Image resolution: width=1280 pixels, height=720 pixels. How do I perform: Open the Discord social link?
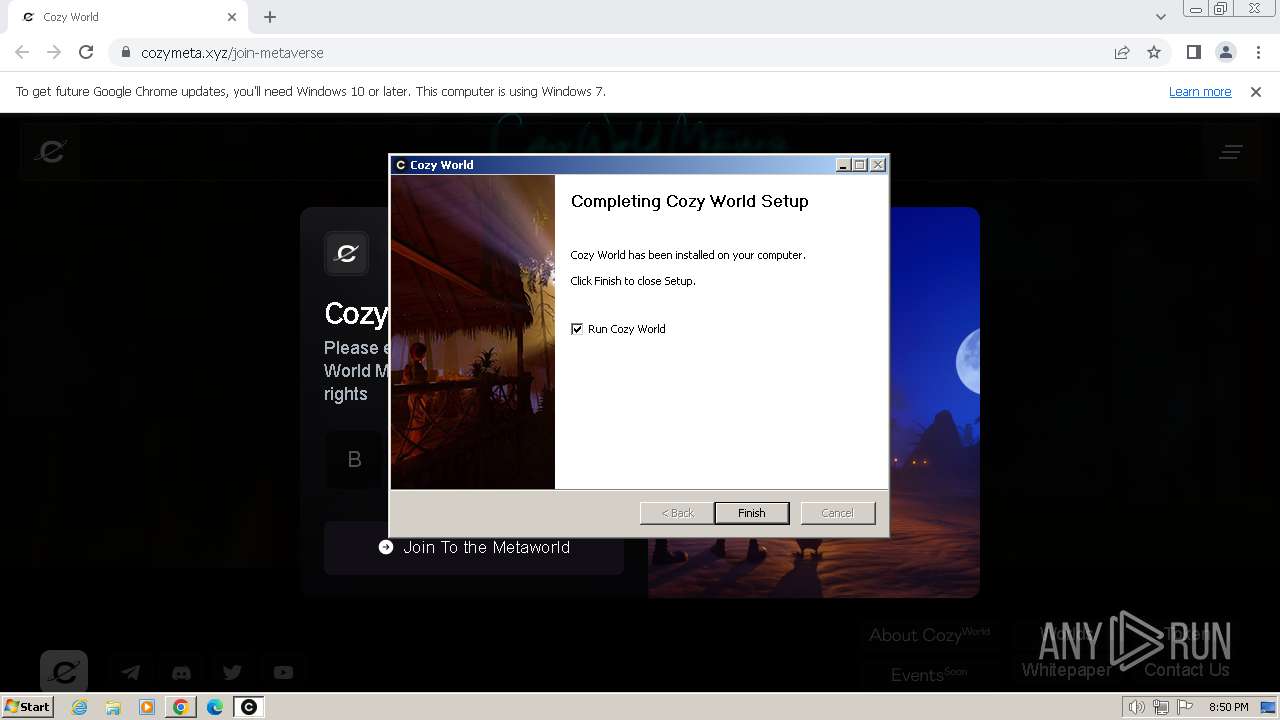pos(181,673)
